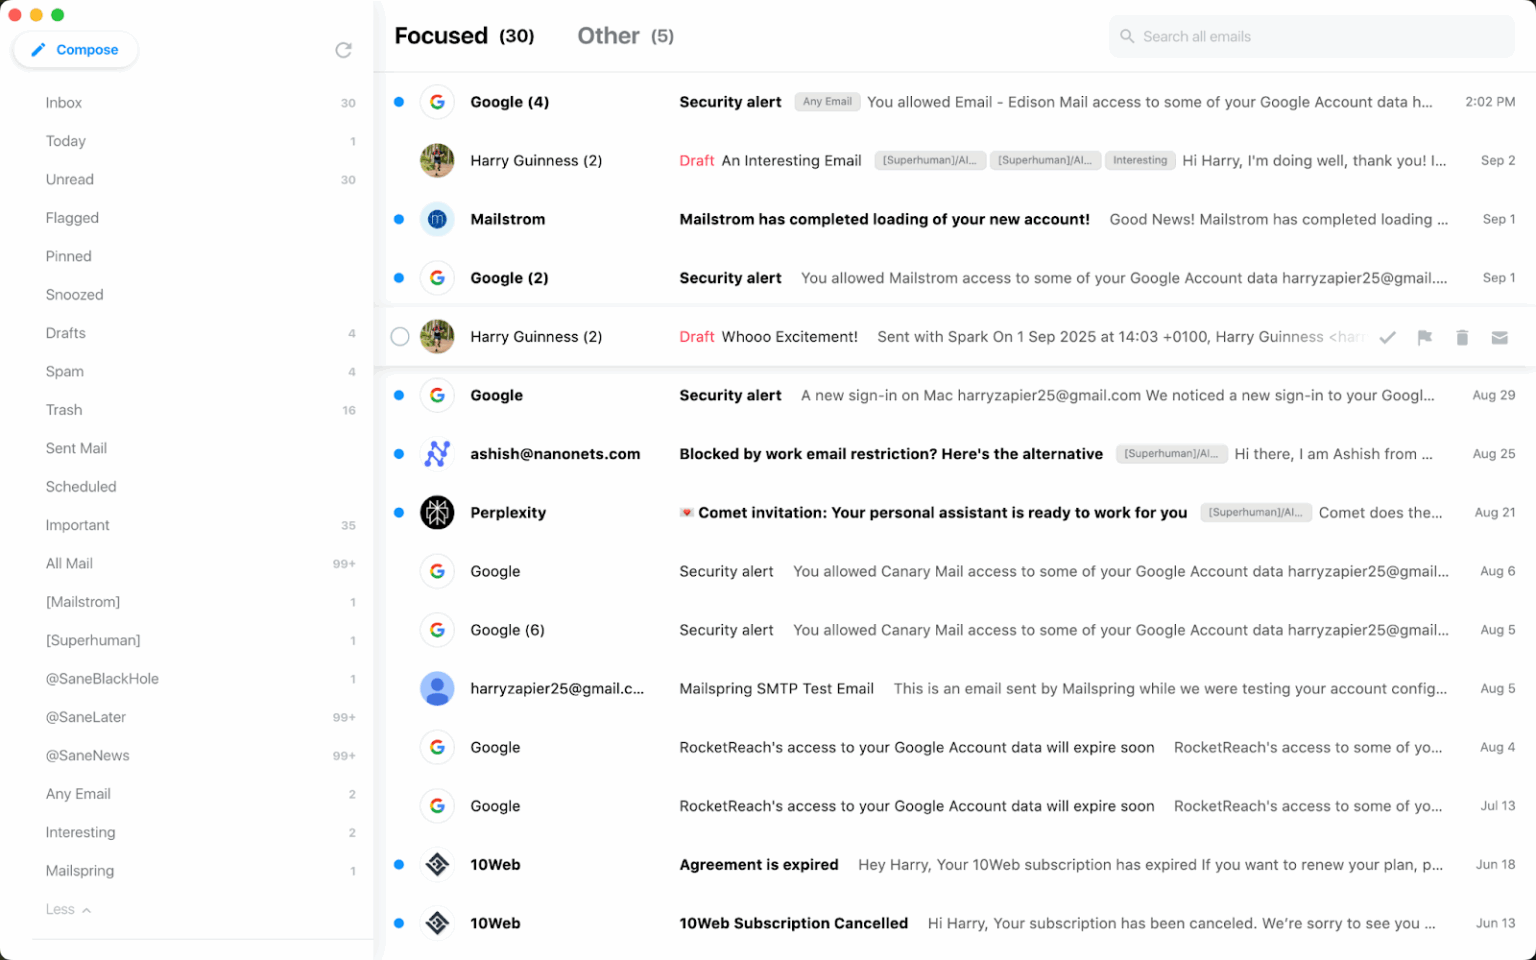Viewport: 1536px width, 960px height.
Task: Flag the "Whooo Excitement!" draft email
Action: pyautogui.click(x=1424, y=337)
